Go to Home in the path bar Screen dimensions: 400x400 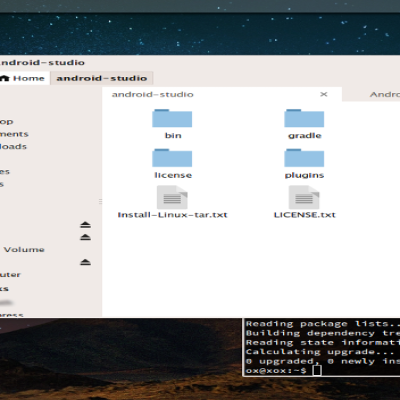(25, 78)
